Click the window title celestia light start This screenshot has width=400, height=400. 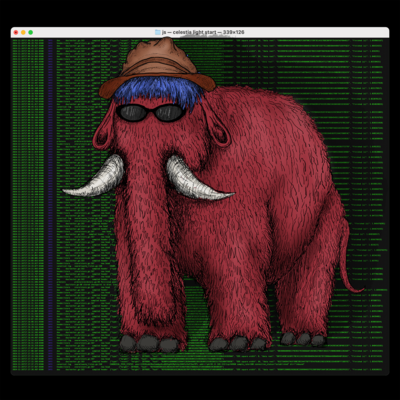(x=194, y=32)
